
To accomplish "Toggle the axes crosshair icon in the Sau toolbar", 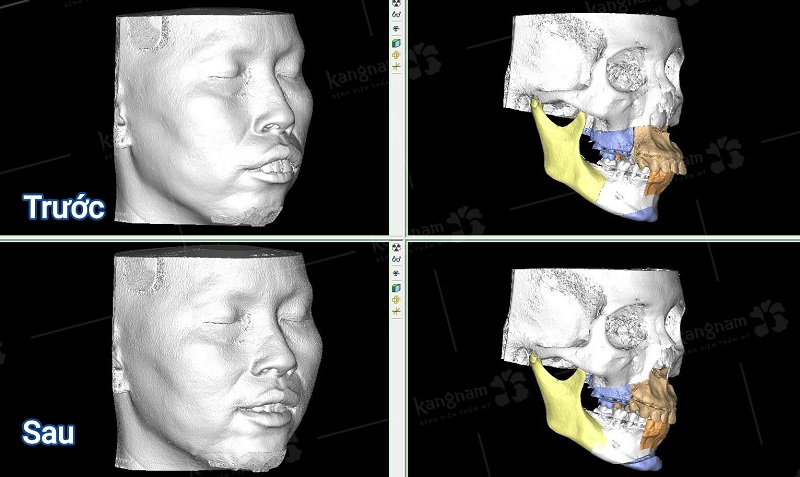I will coord(396,311).
